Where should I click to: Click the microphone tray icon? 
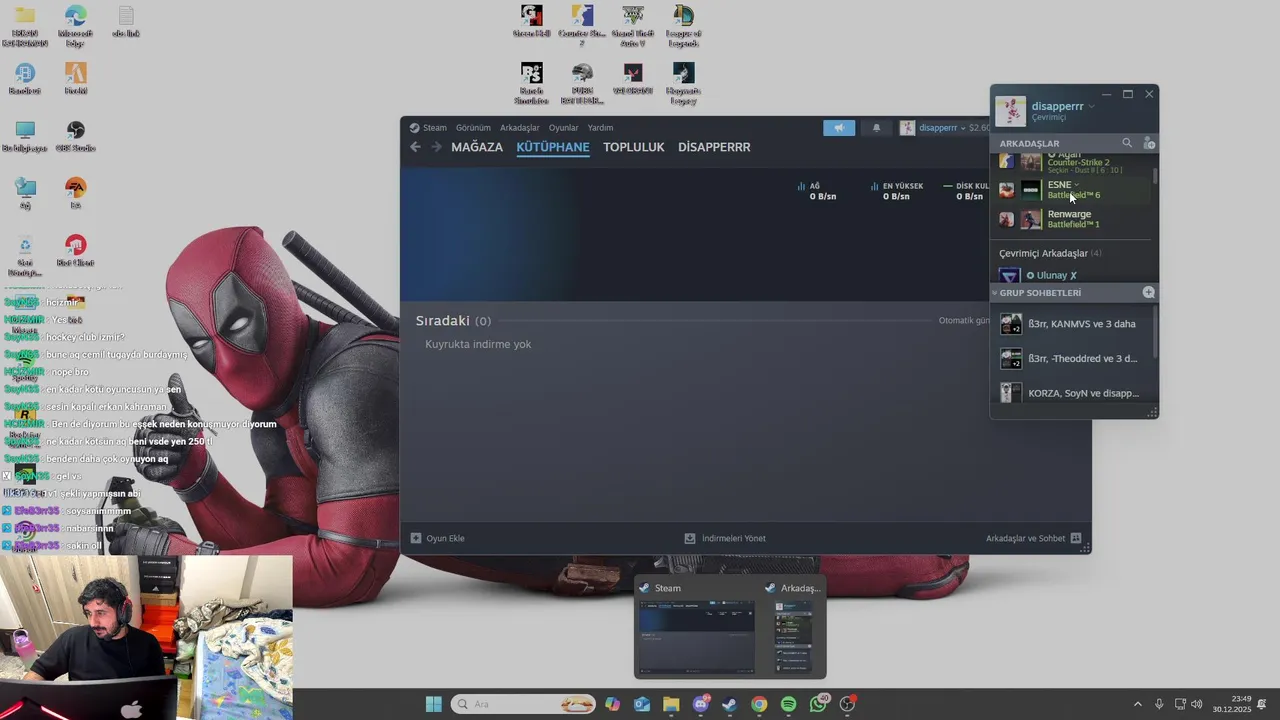pyautogui.click(x=1159, y=704)
